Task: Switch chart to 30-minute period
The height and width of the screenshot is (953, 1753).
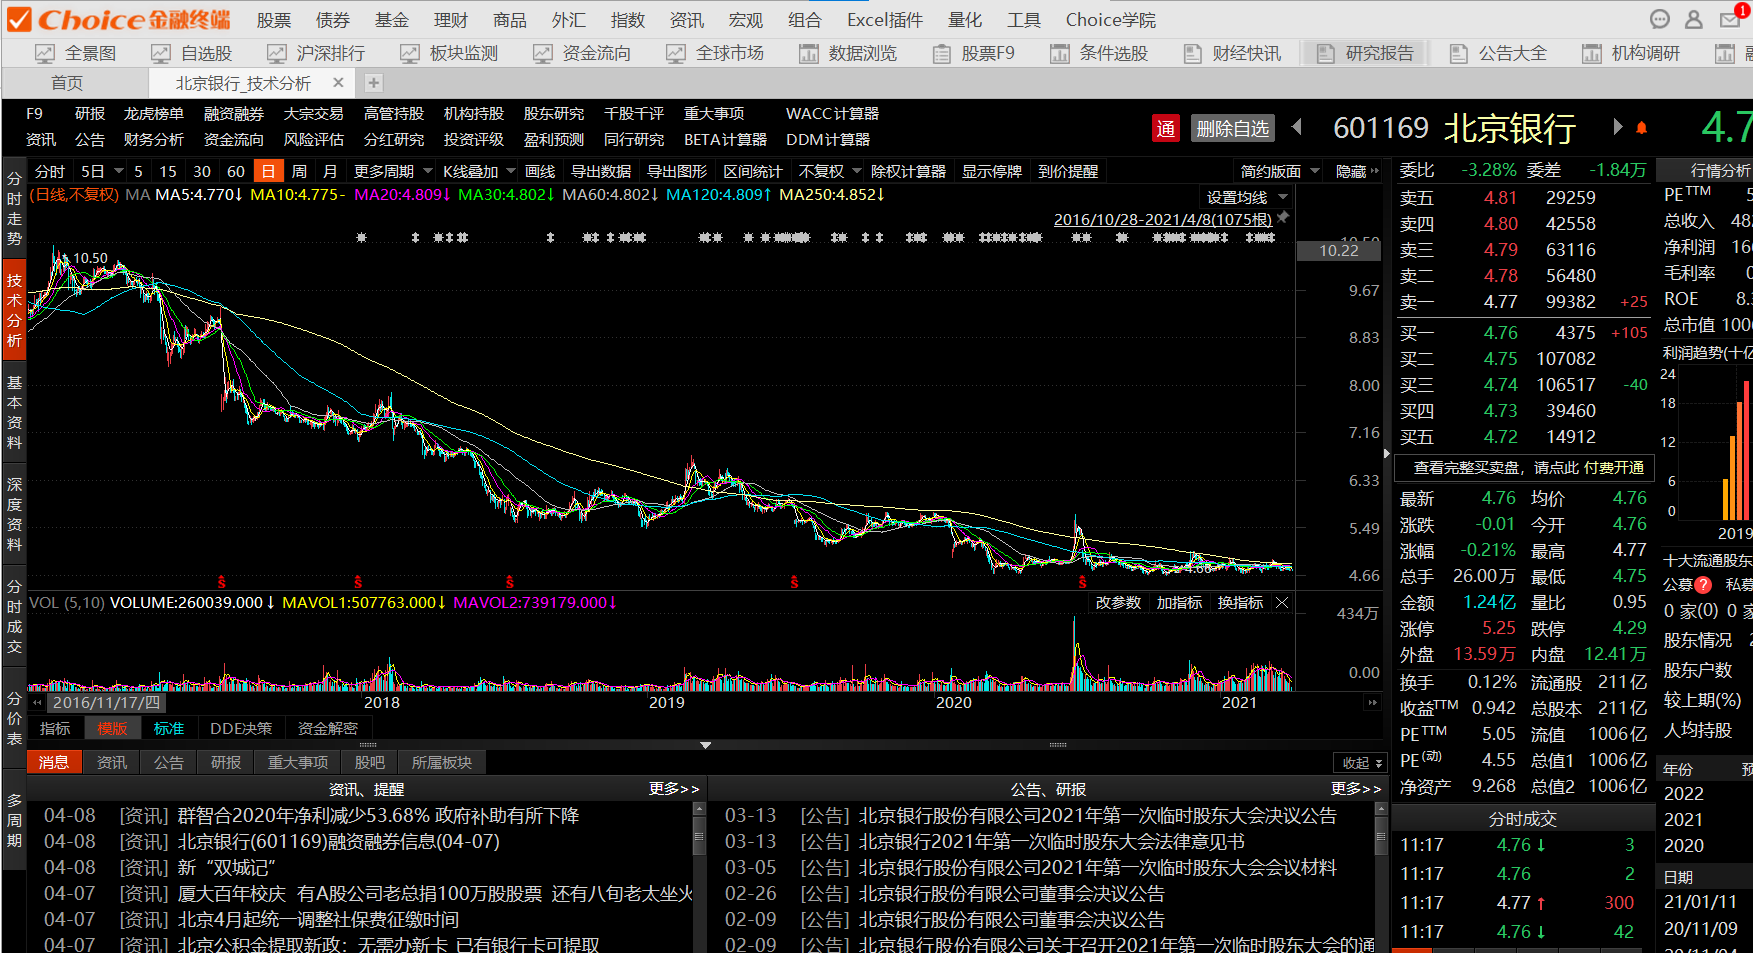Action: coord(202,172)
